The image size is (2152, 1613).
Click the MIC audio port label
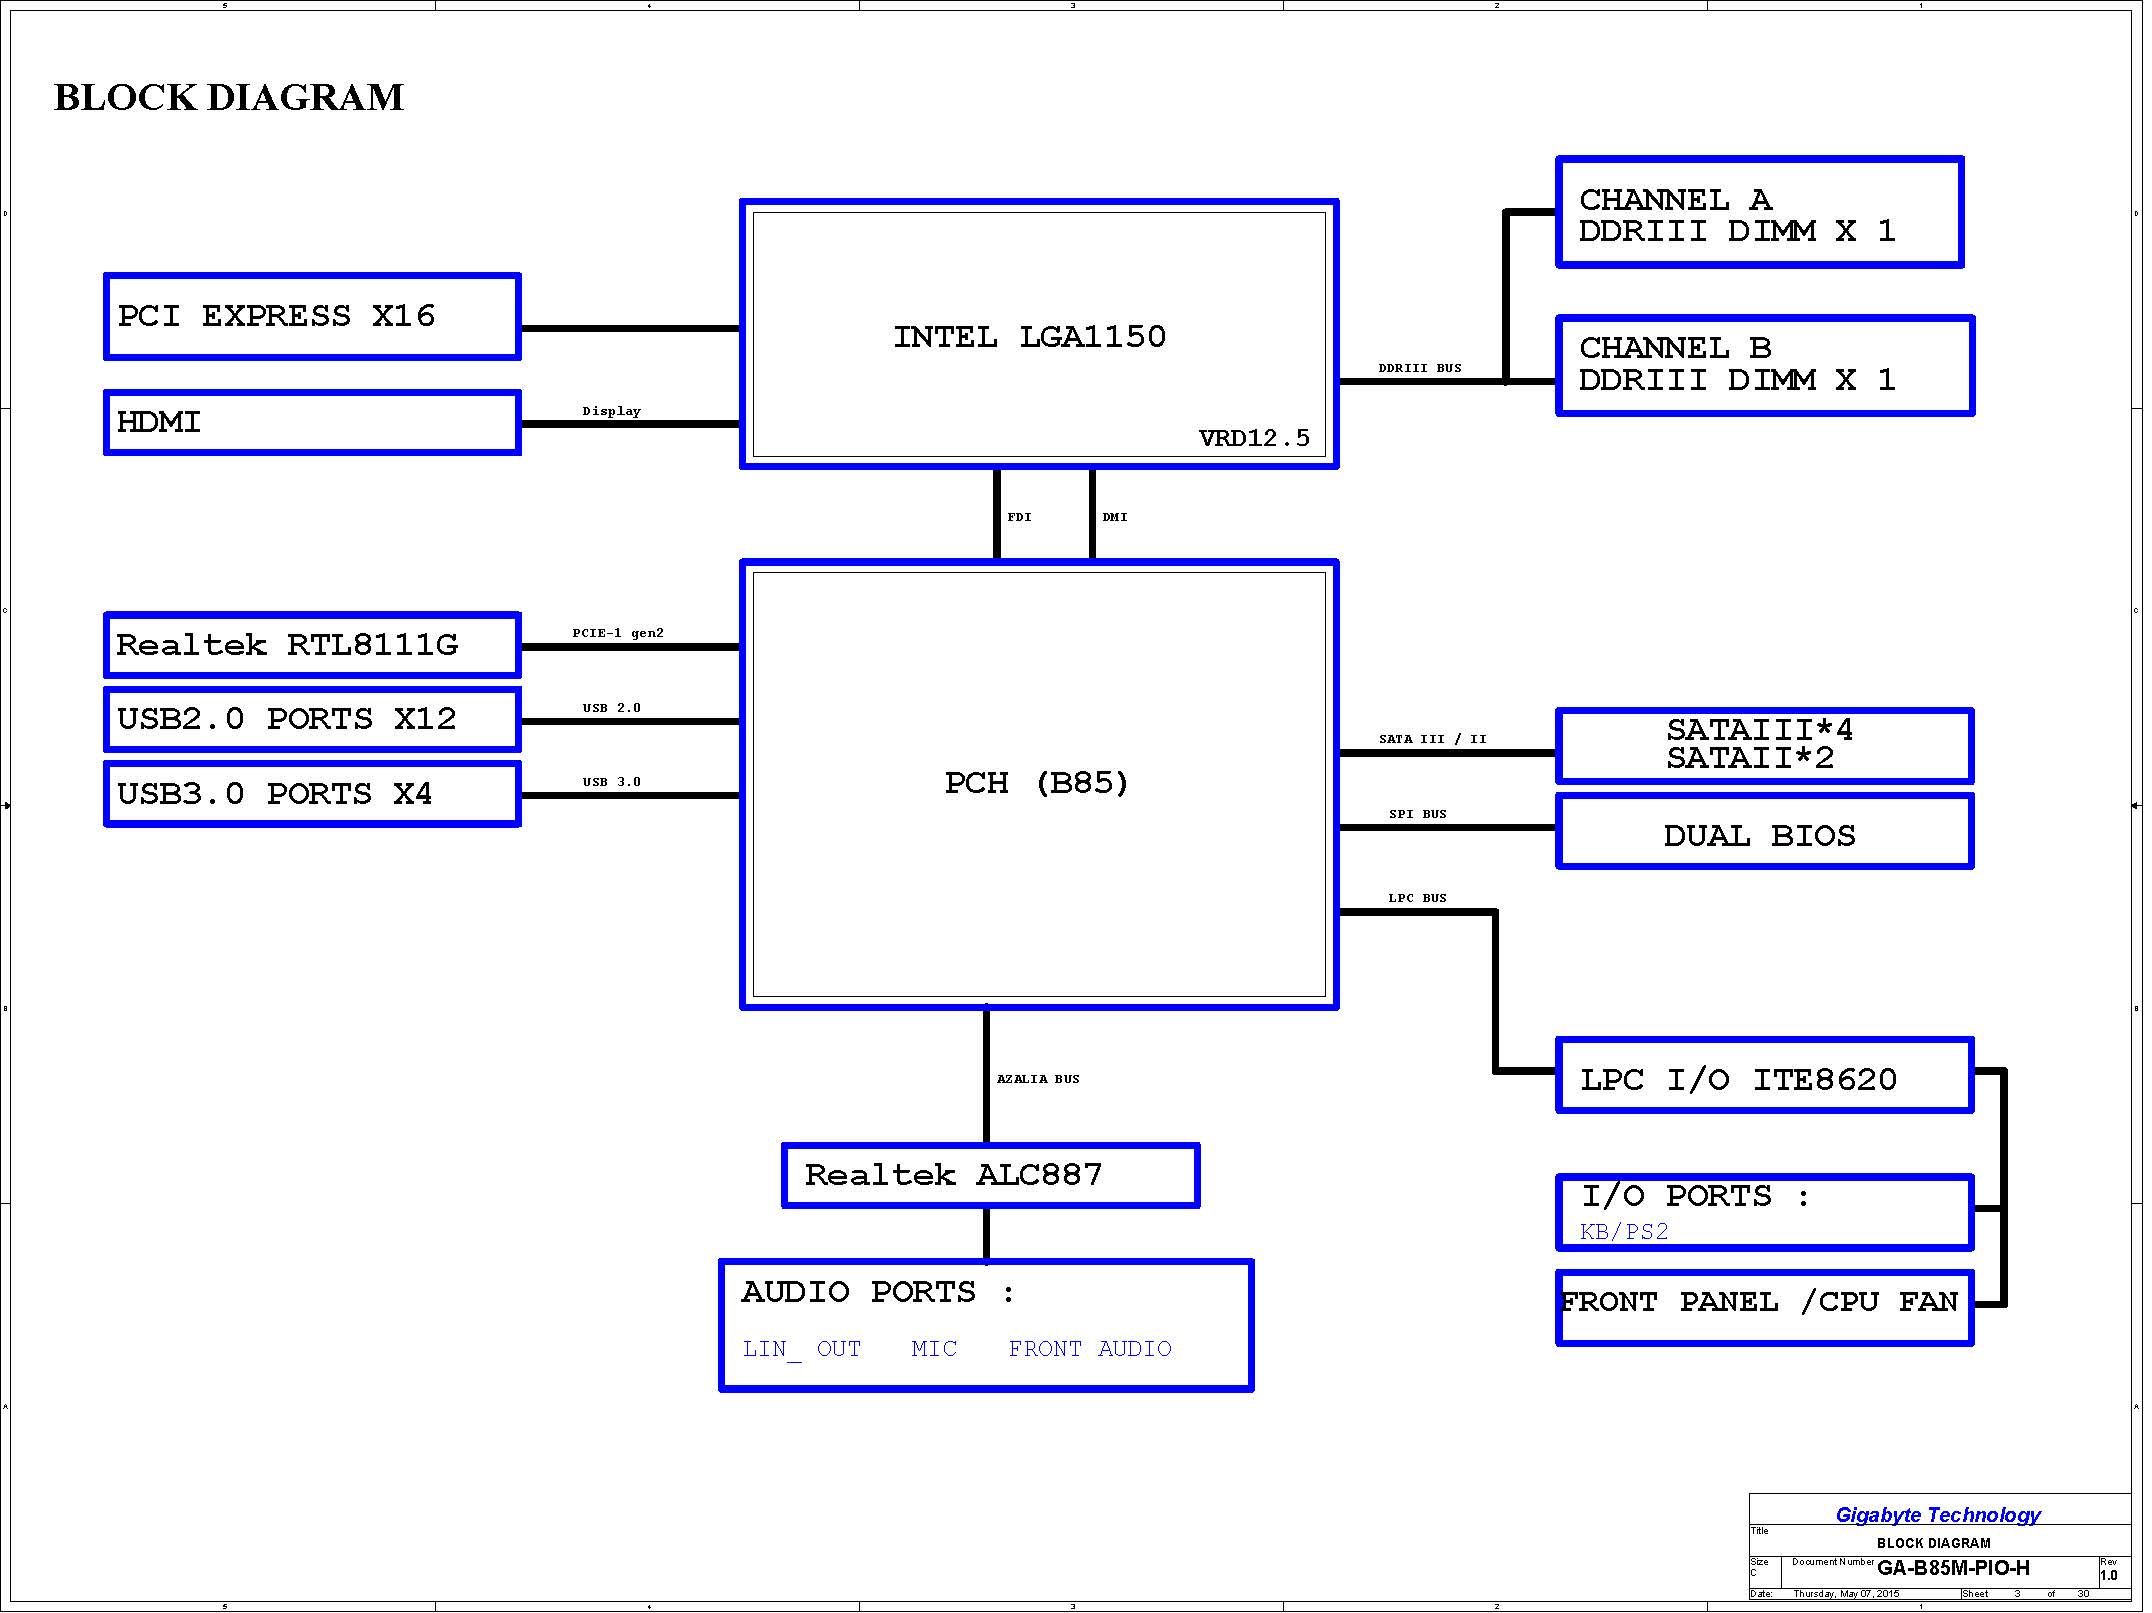tap(934, 1349)
